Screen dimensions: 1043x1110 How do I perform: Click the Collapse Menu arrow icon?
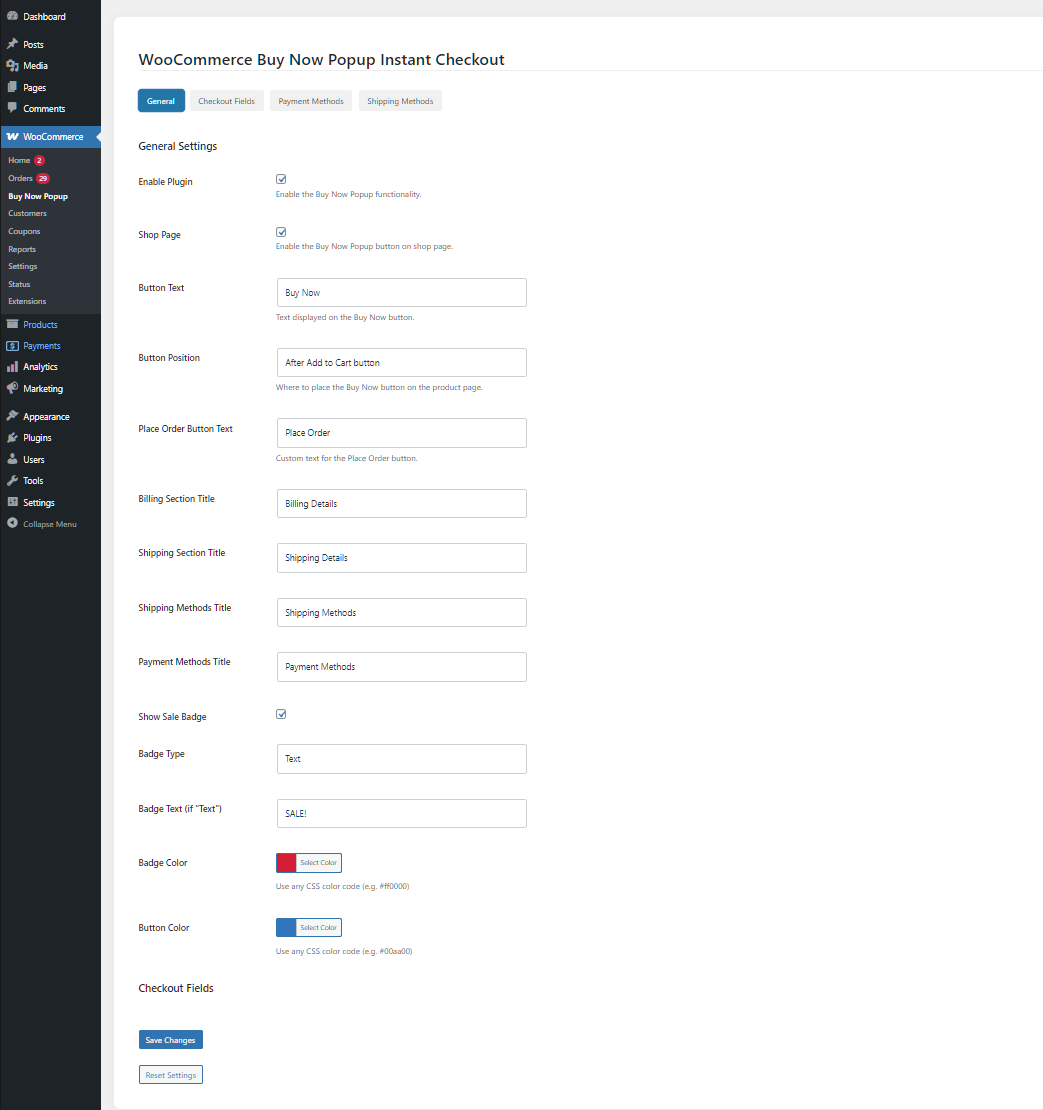click(x=12, y=524)
